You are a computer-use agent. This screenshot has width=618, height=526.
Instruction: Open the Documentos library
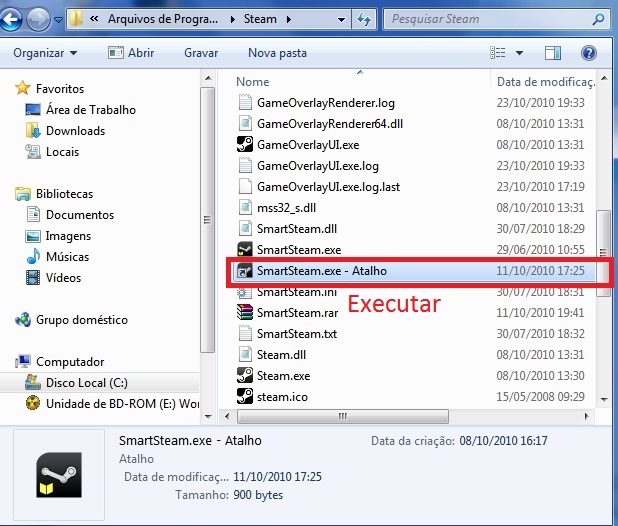click(70, 215)
